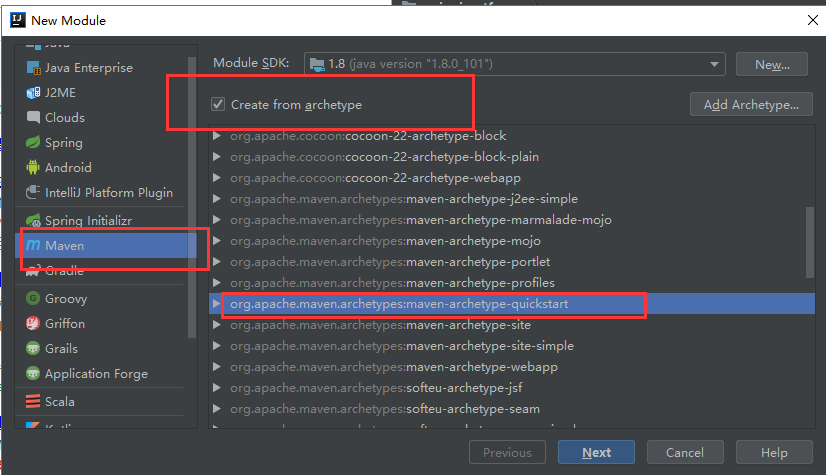Click the Clouds module icon
Screen dimensions: 826x475
[33, 117]
